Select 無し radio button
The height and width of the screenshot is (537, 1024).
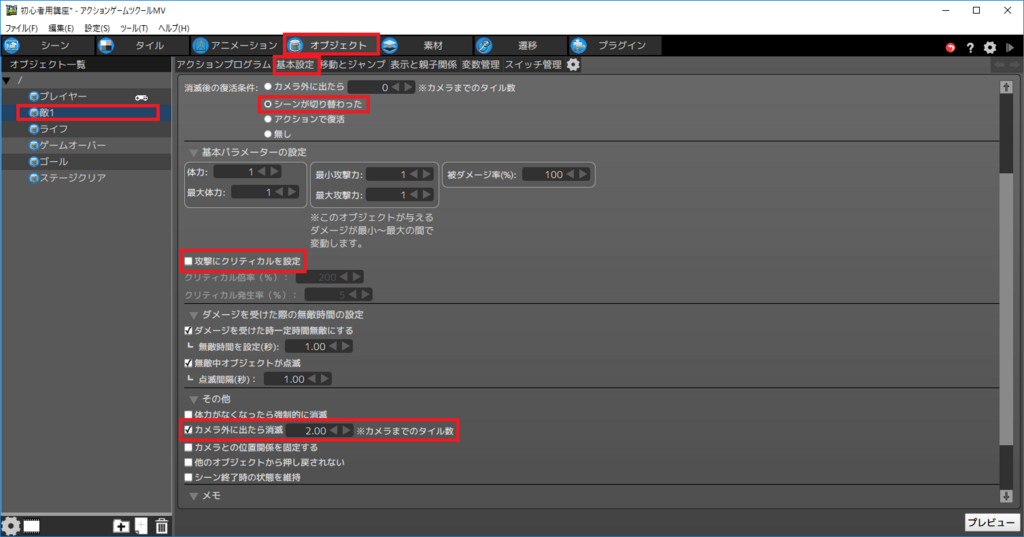point(268,134)
